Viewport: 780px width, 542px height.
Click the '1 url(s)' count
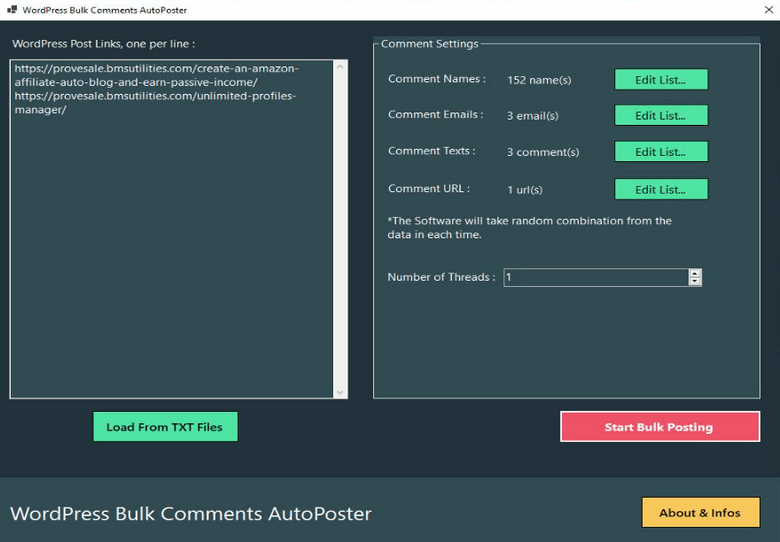[x=525, y=190]
